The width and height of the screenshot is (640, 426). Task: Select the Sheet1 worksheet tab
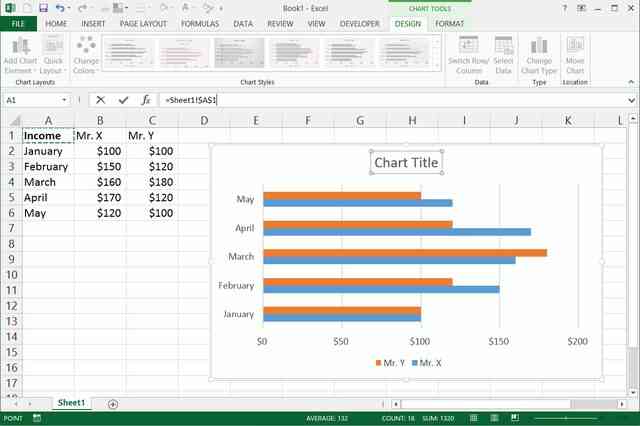point(71,403)
